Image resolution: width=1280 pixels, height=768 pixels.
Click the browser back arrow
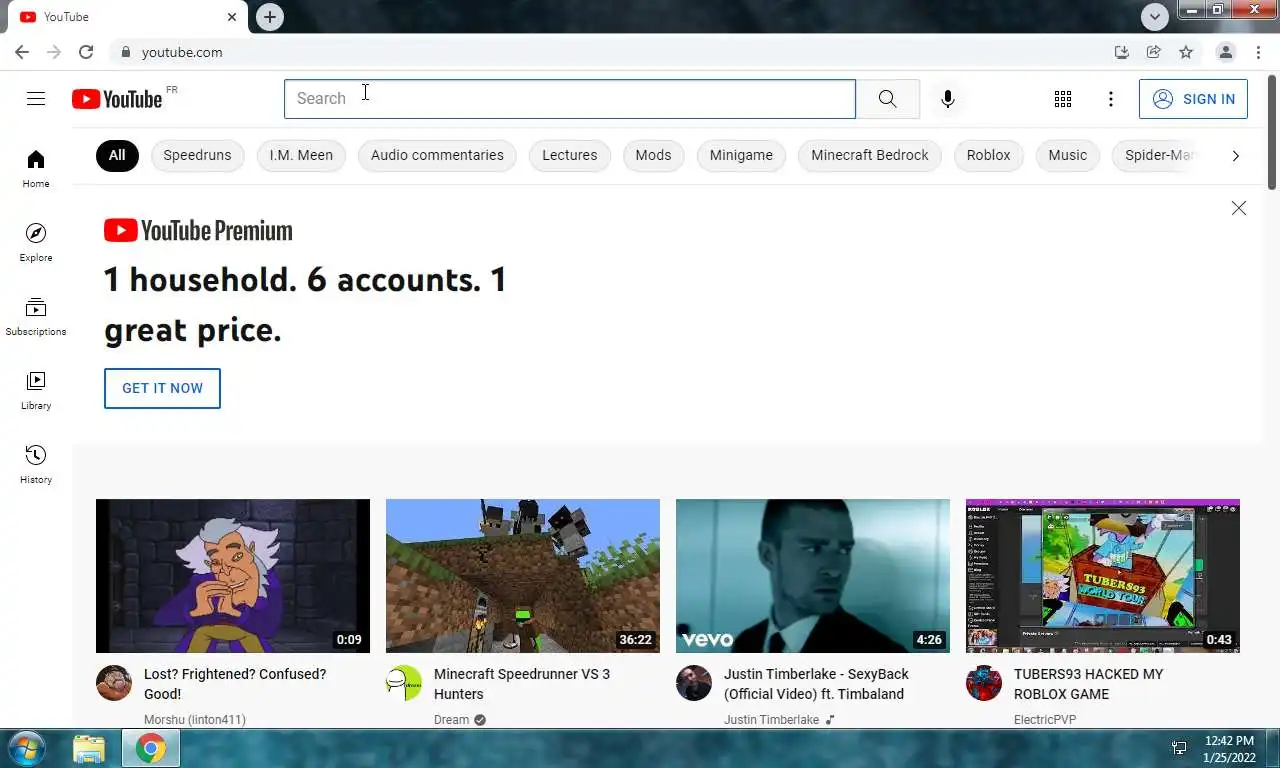pyautogui.click(x=22, y=52)
